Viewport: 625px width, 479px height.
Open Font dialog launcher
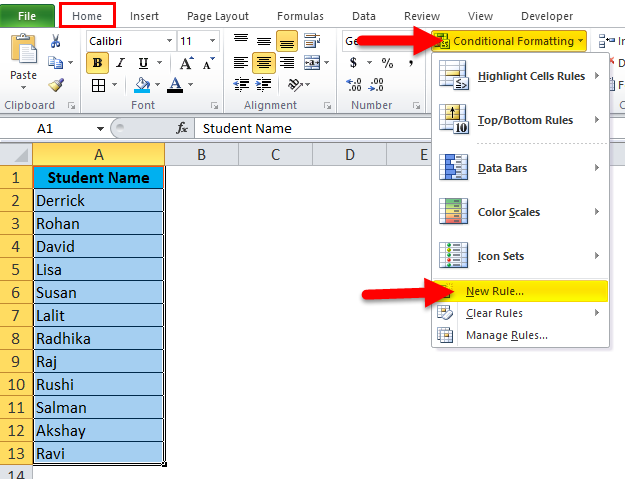tap(214, 106)
